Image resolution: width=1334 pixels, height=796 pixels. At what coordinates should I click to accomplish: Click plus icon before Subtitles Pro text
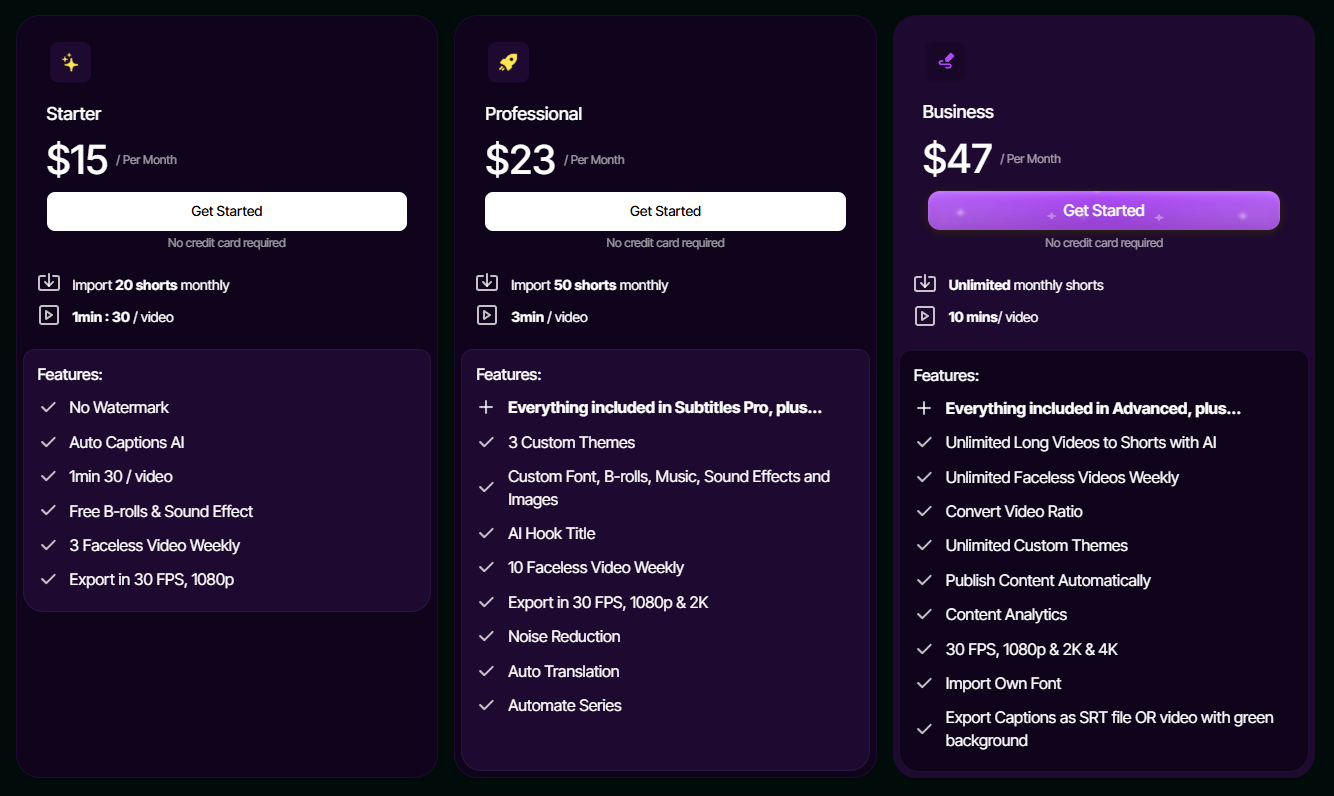pos(487,408)
